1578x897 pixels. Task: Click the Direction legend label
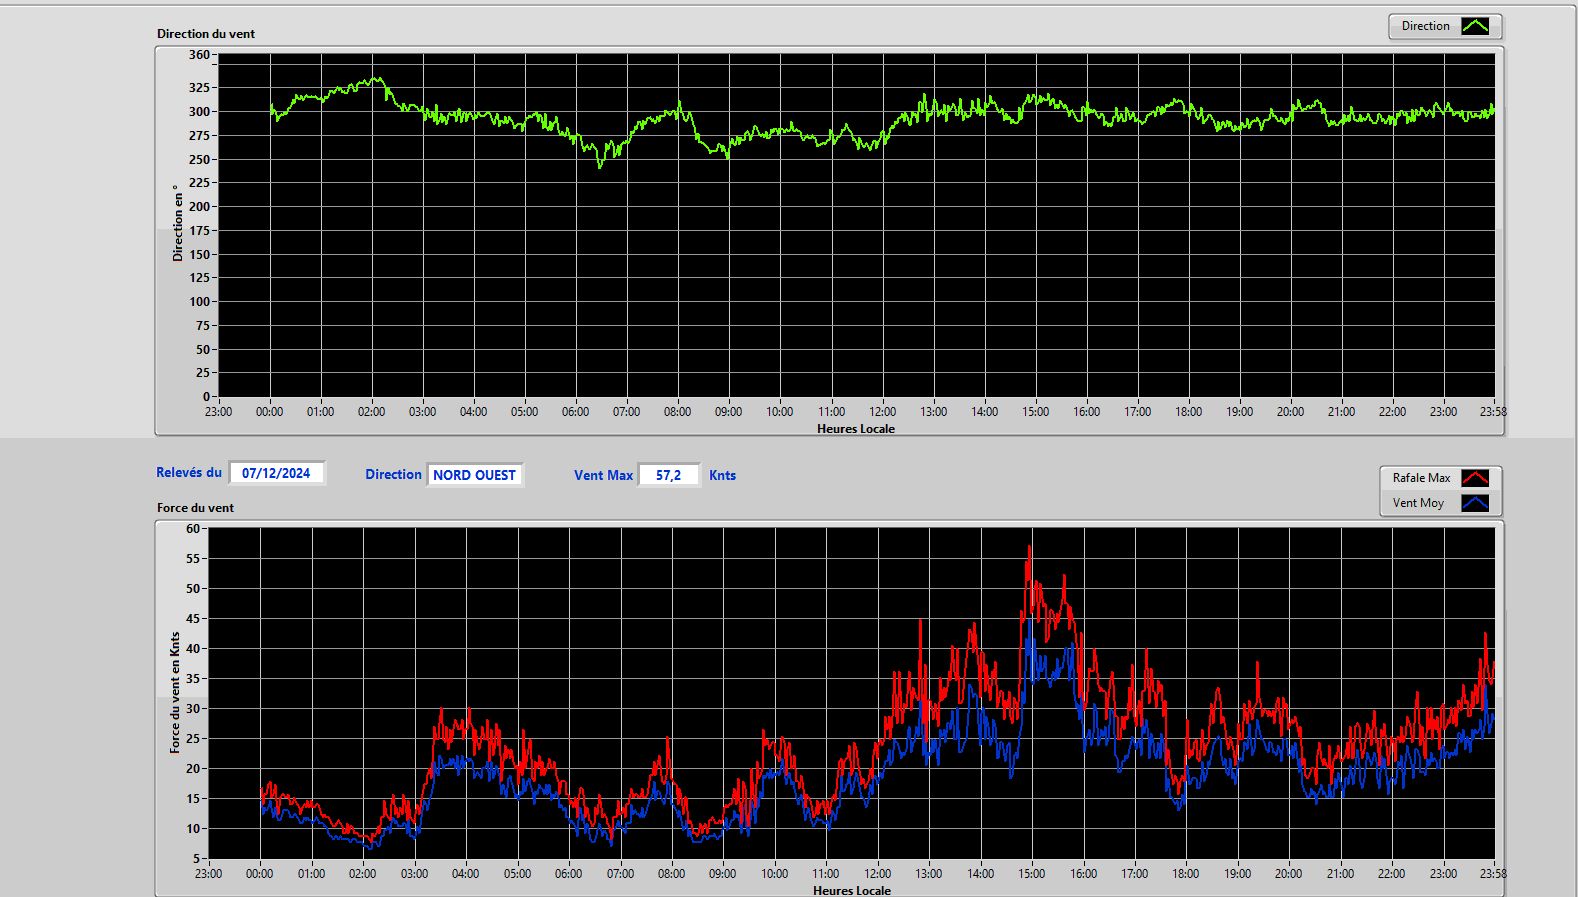pos(1425,26)
